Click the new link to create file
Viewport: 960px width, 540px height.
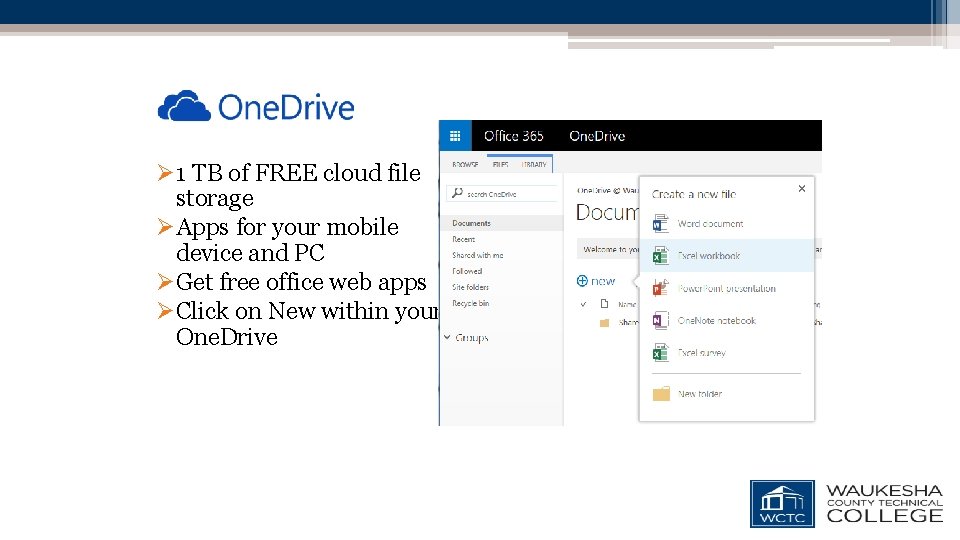tap(603, 281)
